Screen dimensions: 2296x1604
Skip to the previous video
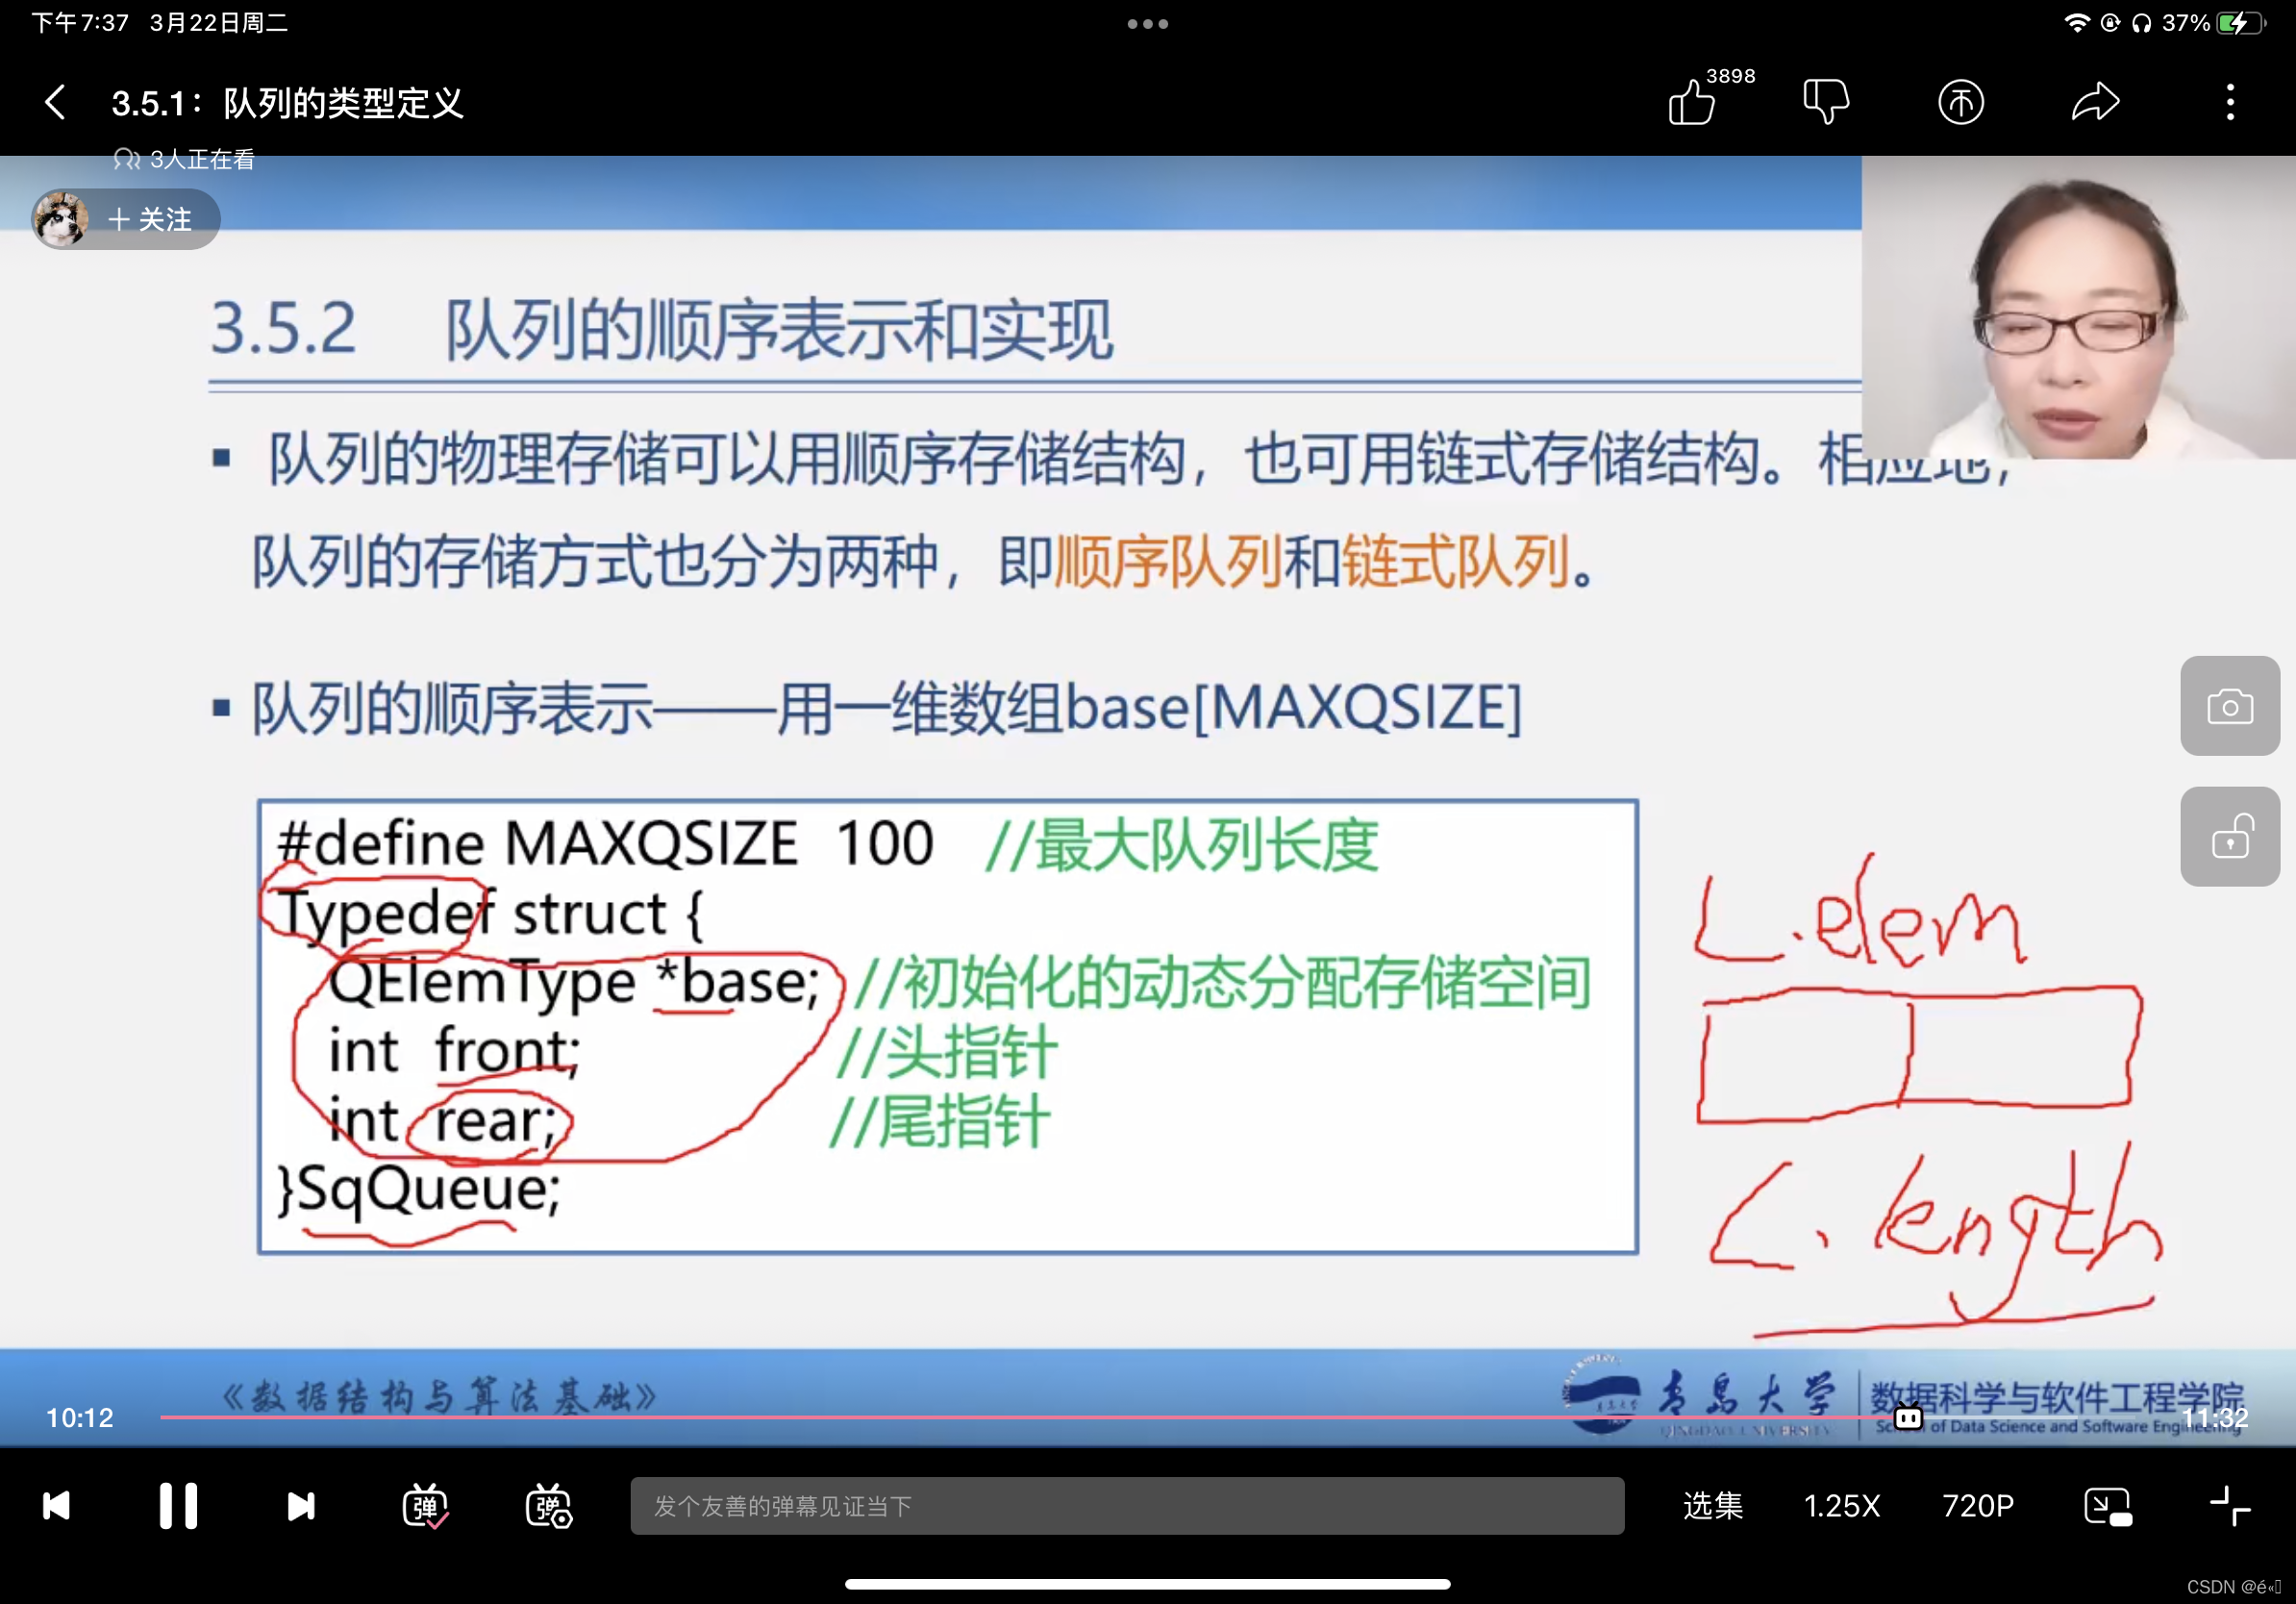pos(56,1505)
